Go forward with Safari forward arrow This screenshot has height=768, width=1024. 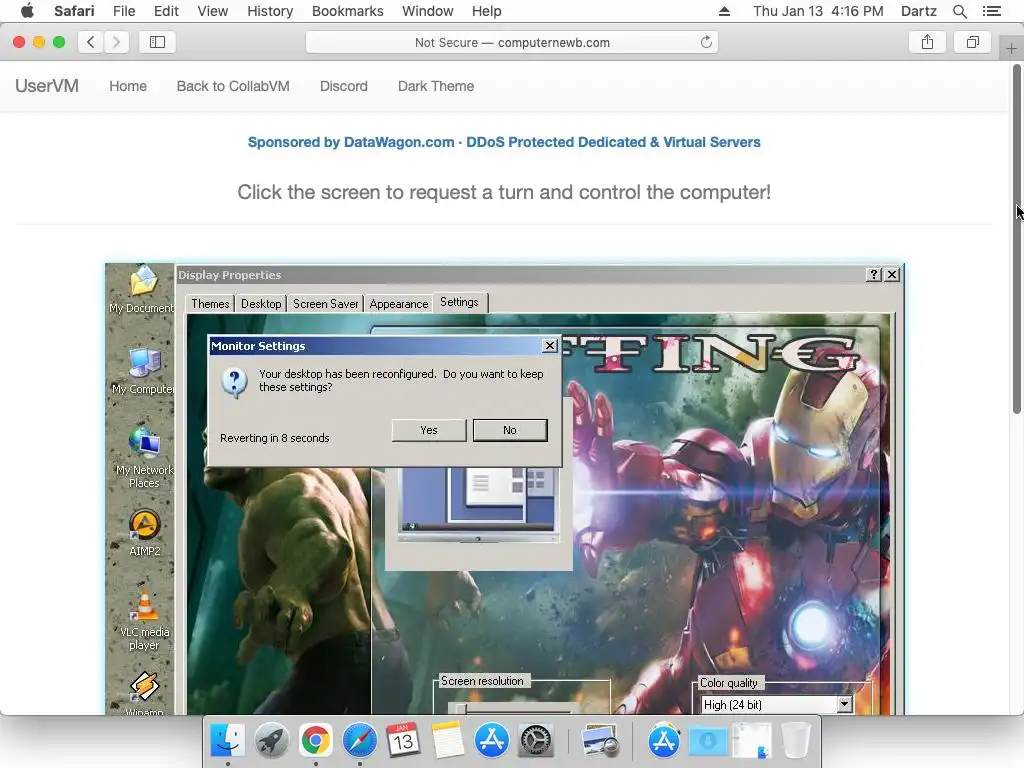coord(116,42)
